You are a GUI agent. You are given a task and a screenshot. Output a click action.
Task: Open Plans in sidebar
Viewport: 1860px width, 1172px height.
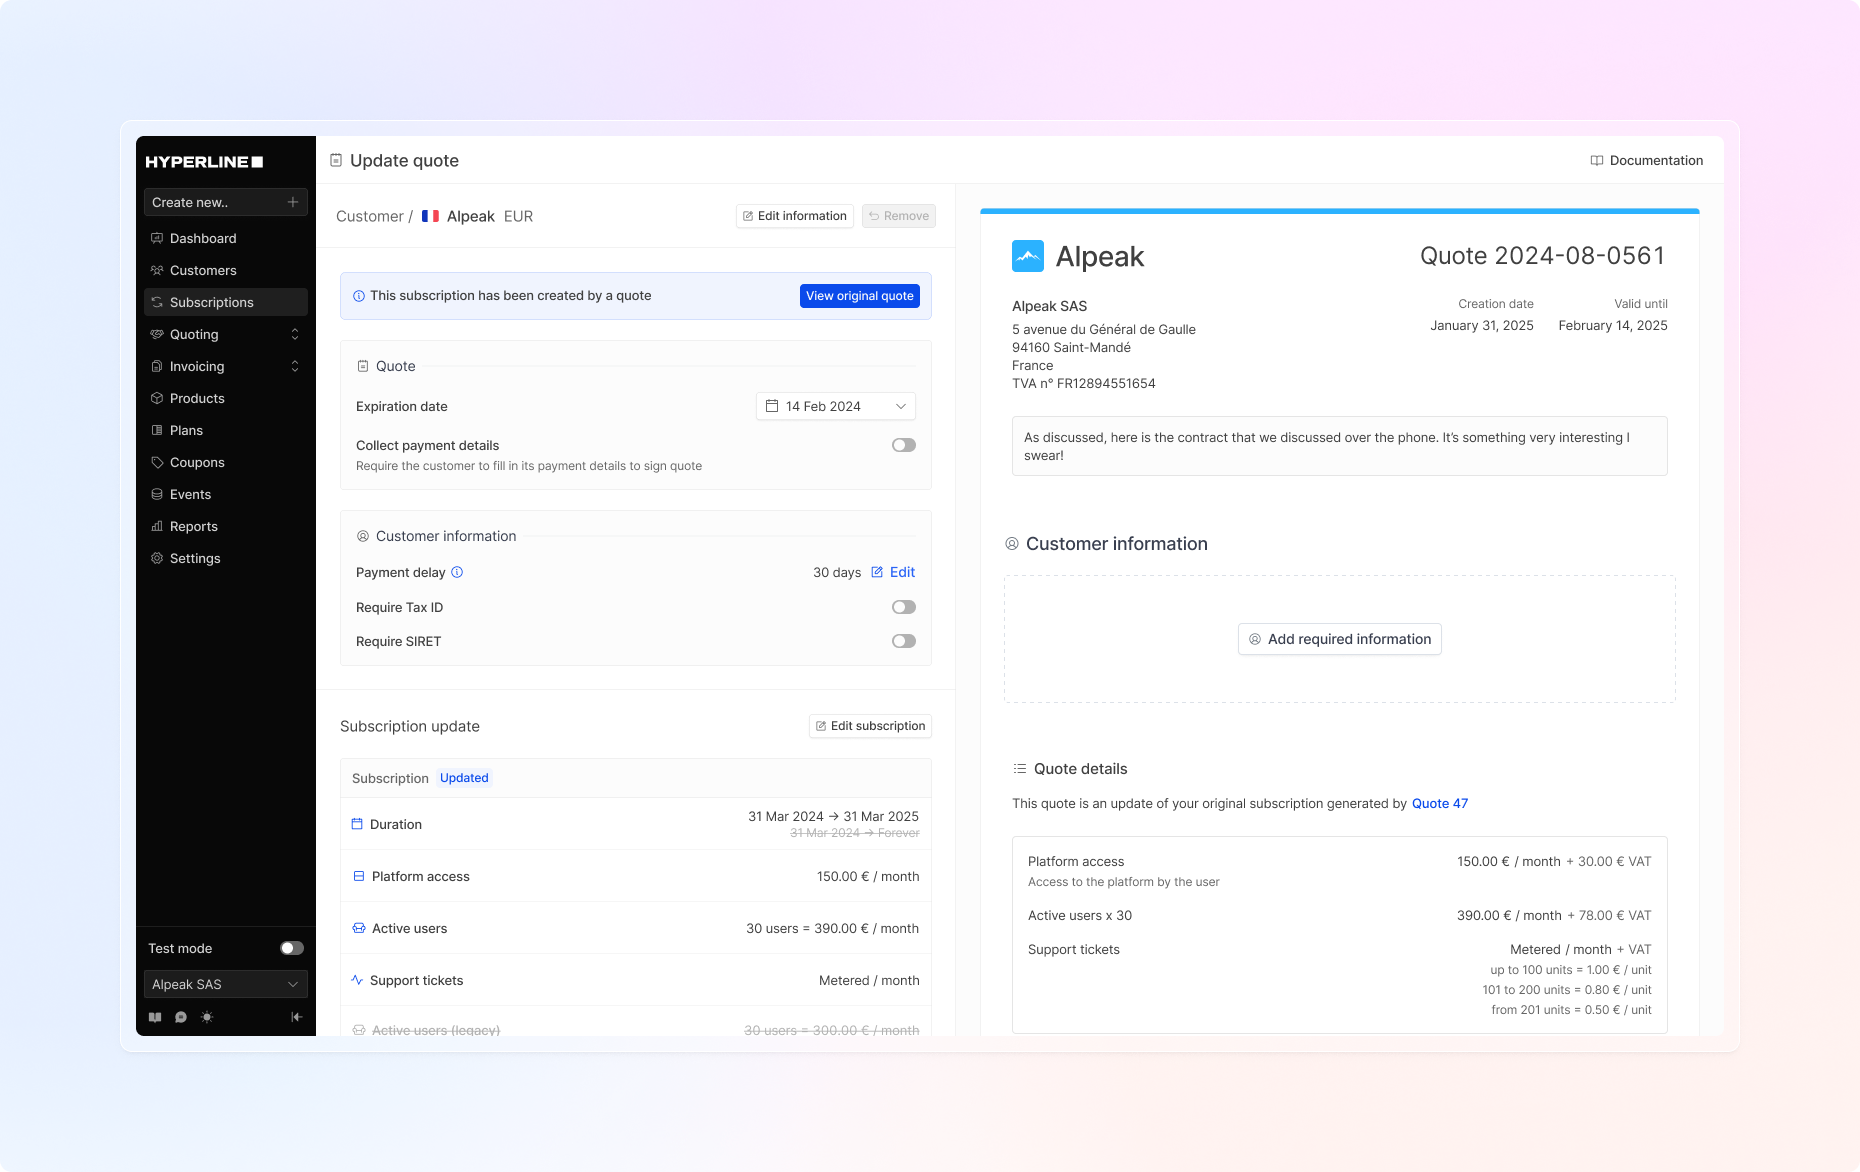coord(226,430)
